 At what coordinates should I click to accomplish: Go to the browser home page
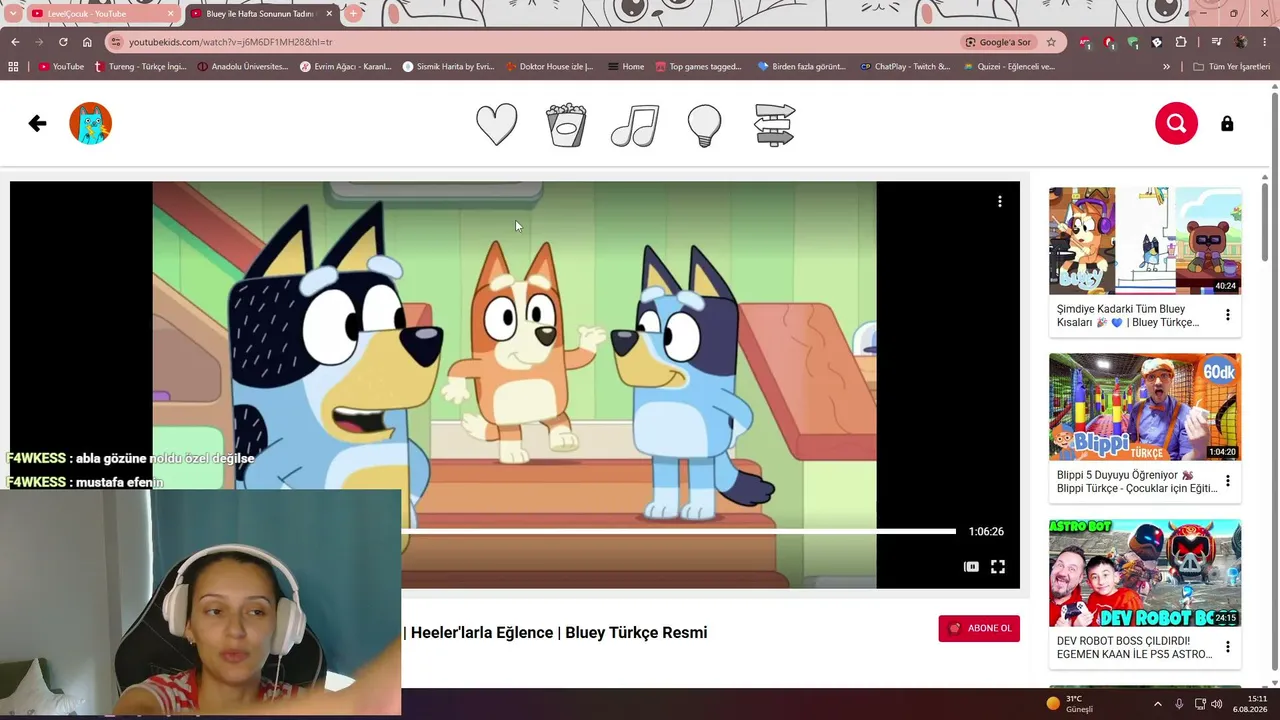coord(87,42)
